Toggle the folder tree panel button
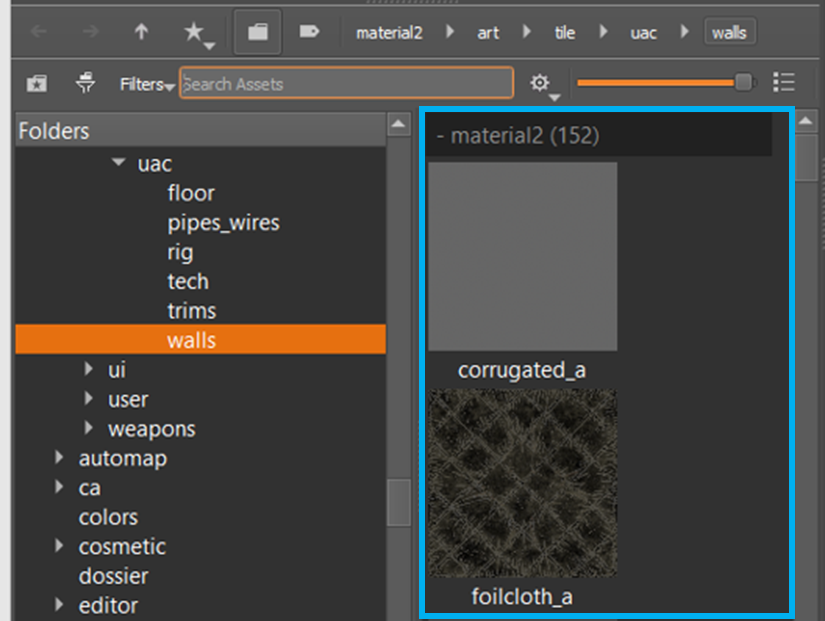Viewport: 825px width, 621px height. pyautogui.click(x=258, y=32)
